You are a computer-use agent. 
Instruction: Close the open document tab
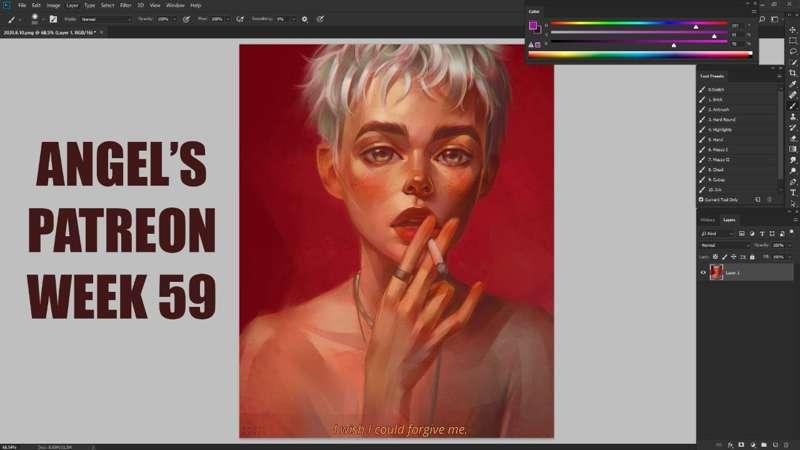(x=102, y=32)
